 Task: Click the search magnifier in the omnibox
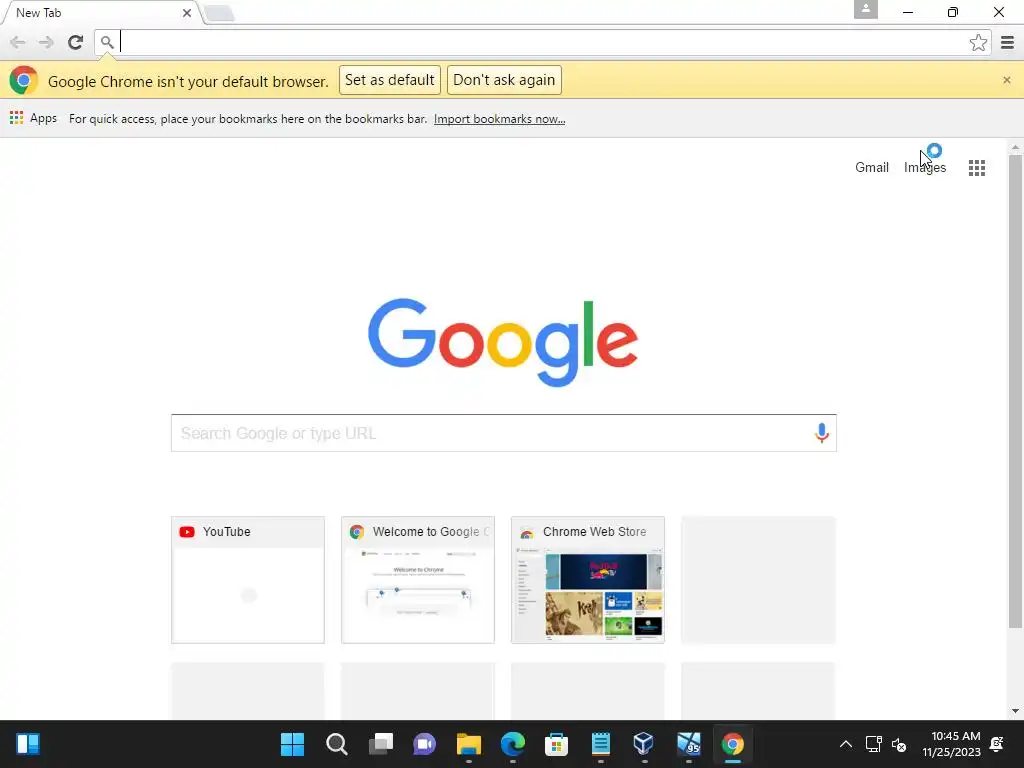coord(107,42)
